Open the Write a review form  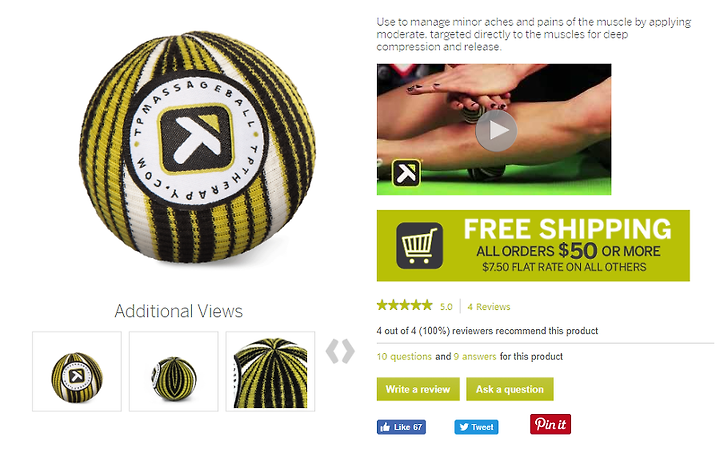(x=418, y=389)
